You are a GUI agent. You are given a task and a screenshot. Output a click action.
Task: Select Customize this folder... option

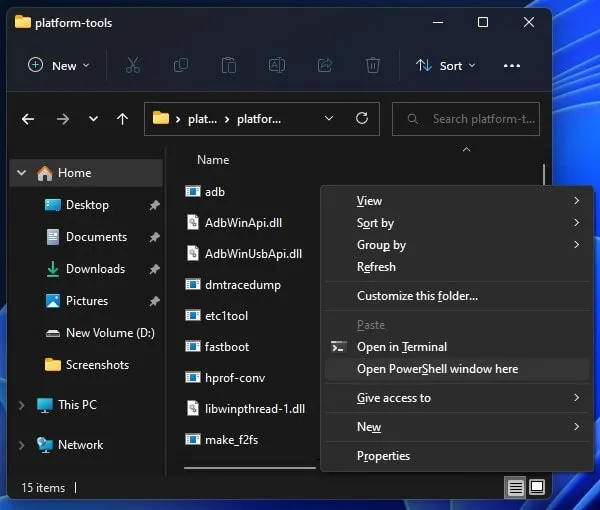click(457, 296)
